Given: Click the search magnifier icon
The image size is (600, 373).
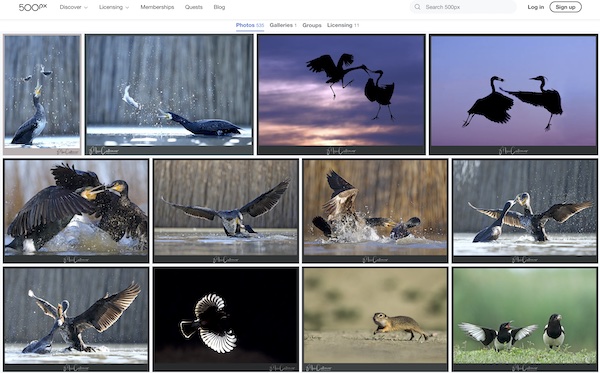Looking at the screenshot, I should pos(417,7).
